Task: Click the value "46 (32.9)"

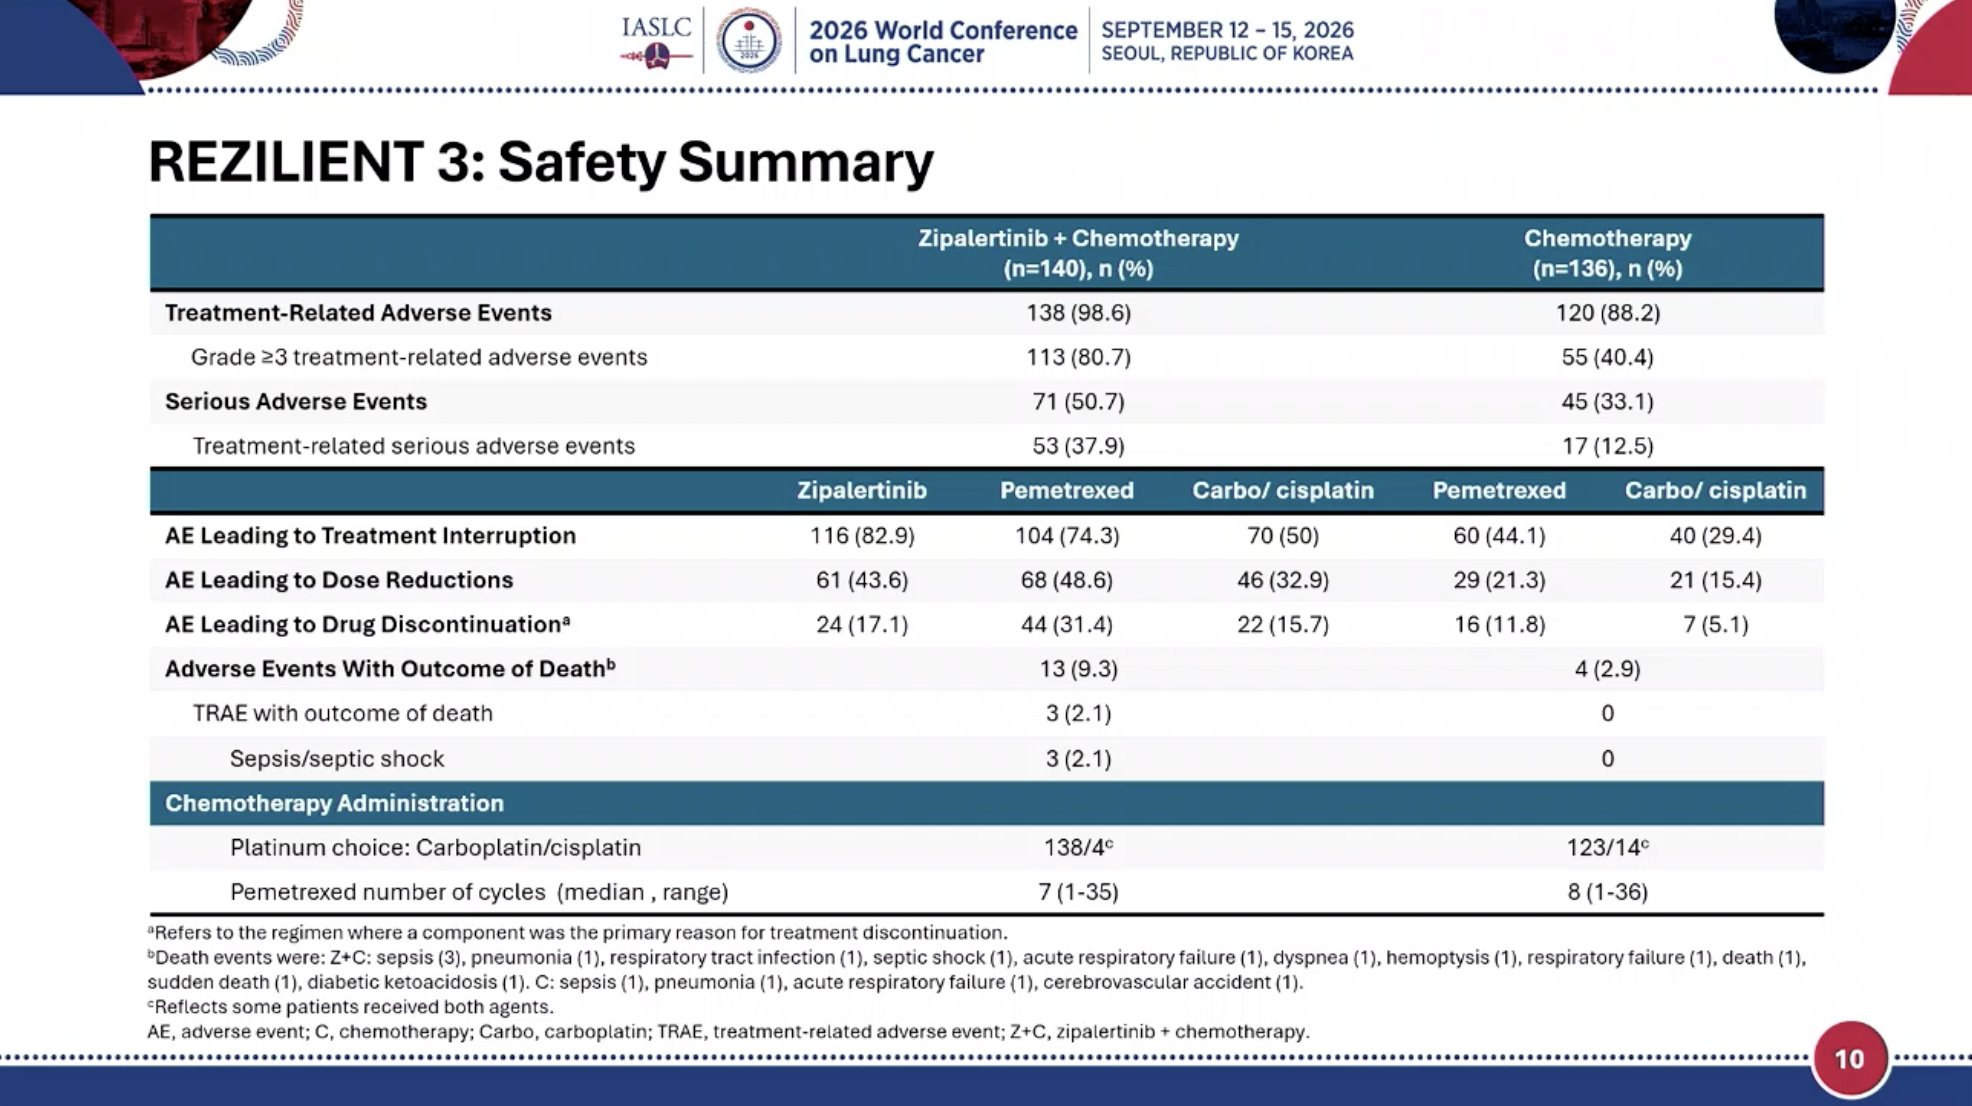Action: (x=1283, y=580)
